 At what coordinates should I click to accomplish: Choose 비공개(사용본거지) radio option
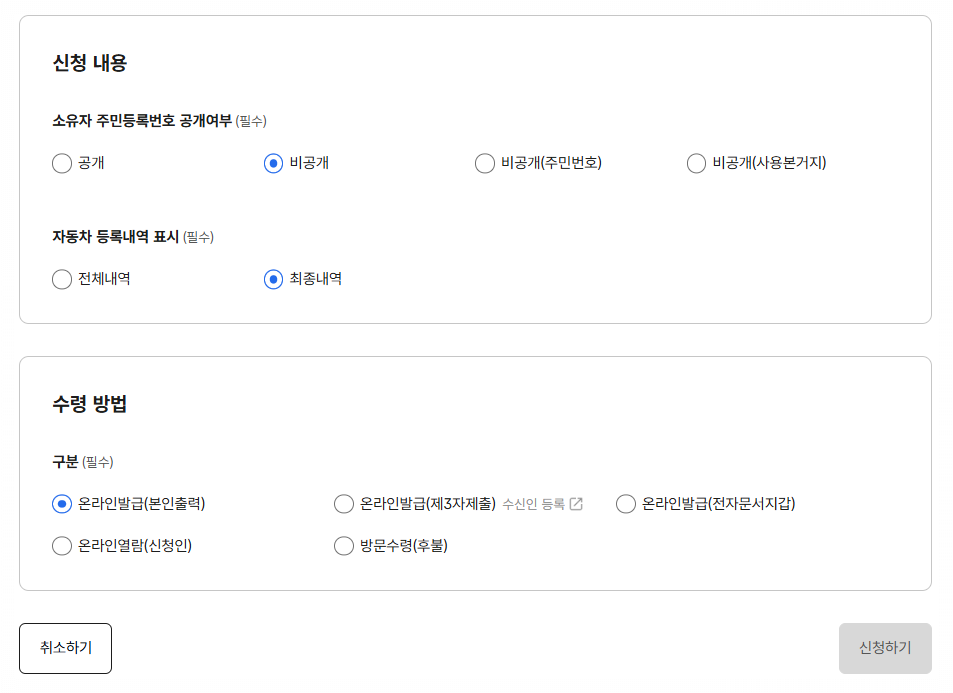tap(697, 164)
